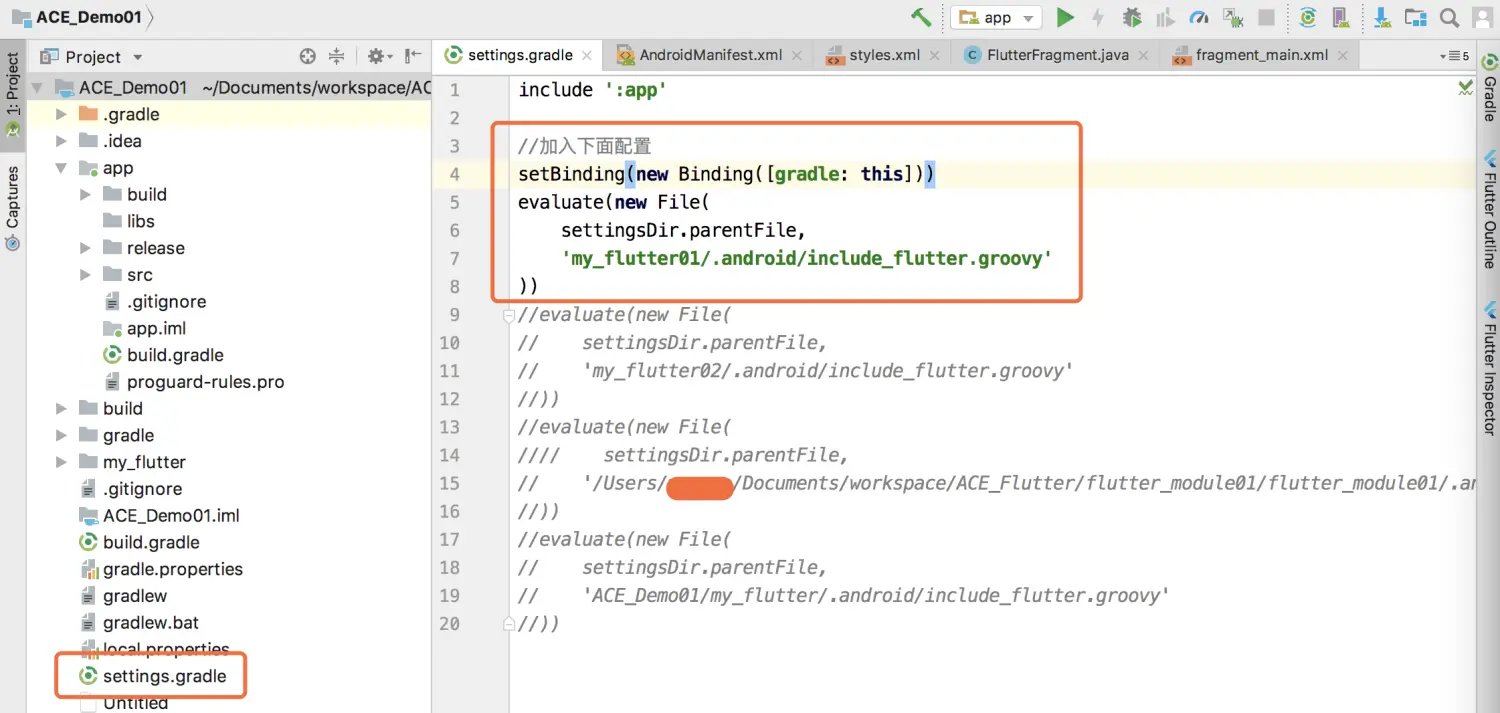
Task: Expand the .gradle folder
Action: point(62,114)
